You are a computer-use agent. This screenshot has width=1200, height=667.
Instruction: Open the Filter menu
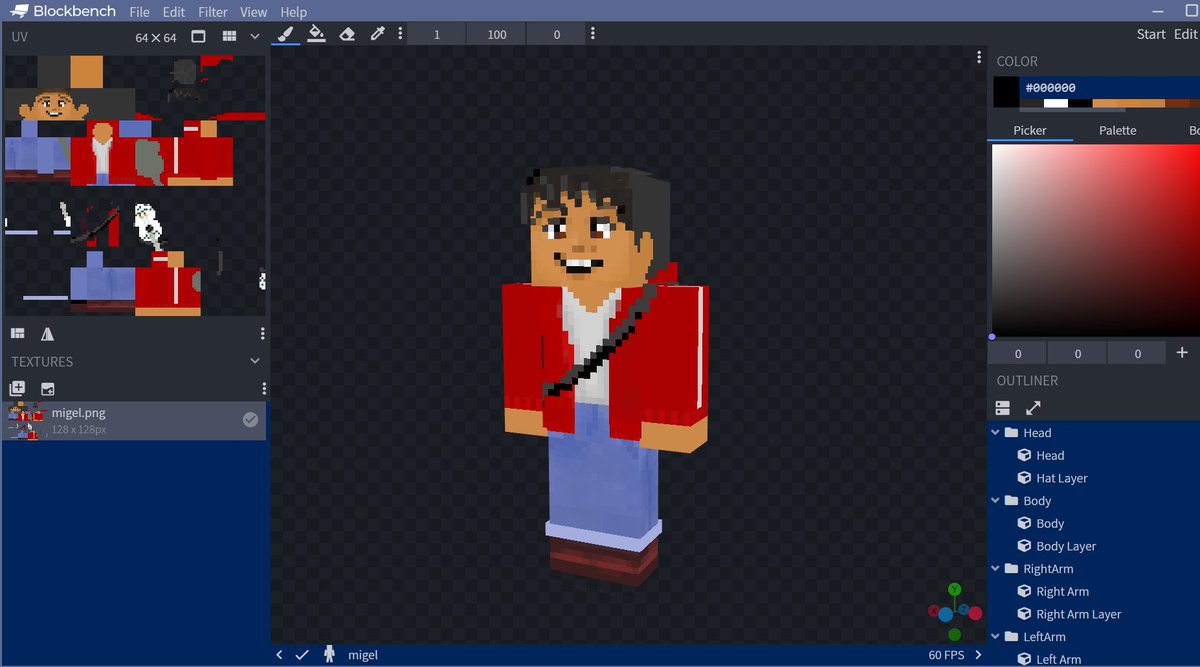coord(213,12)
